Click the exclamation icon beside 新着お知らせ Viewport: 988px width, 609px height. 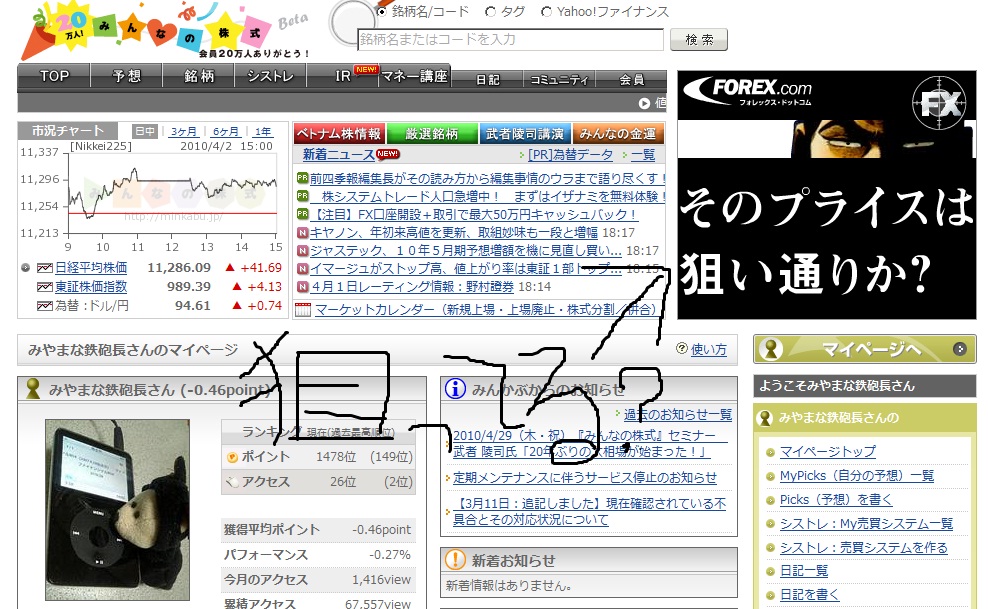pyautogui.click(x=455, y=559)
